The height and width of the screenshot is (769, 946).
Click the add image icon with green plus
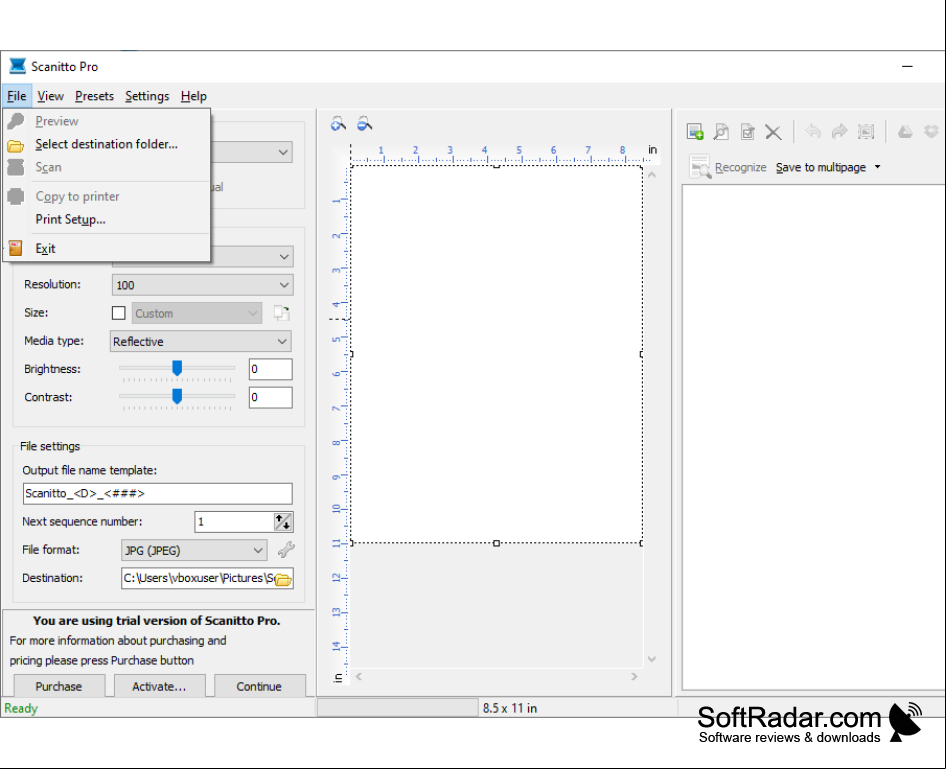[x=695, y=131]
